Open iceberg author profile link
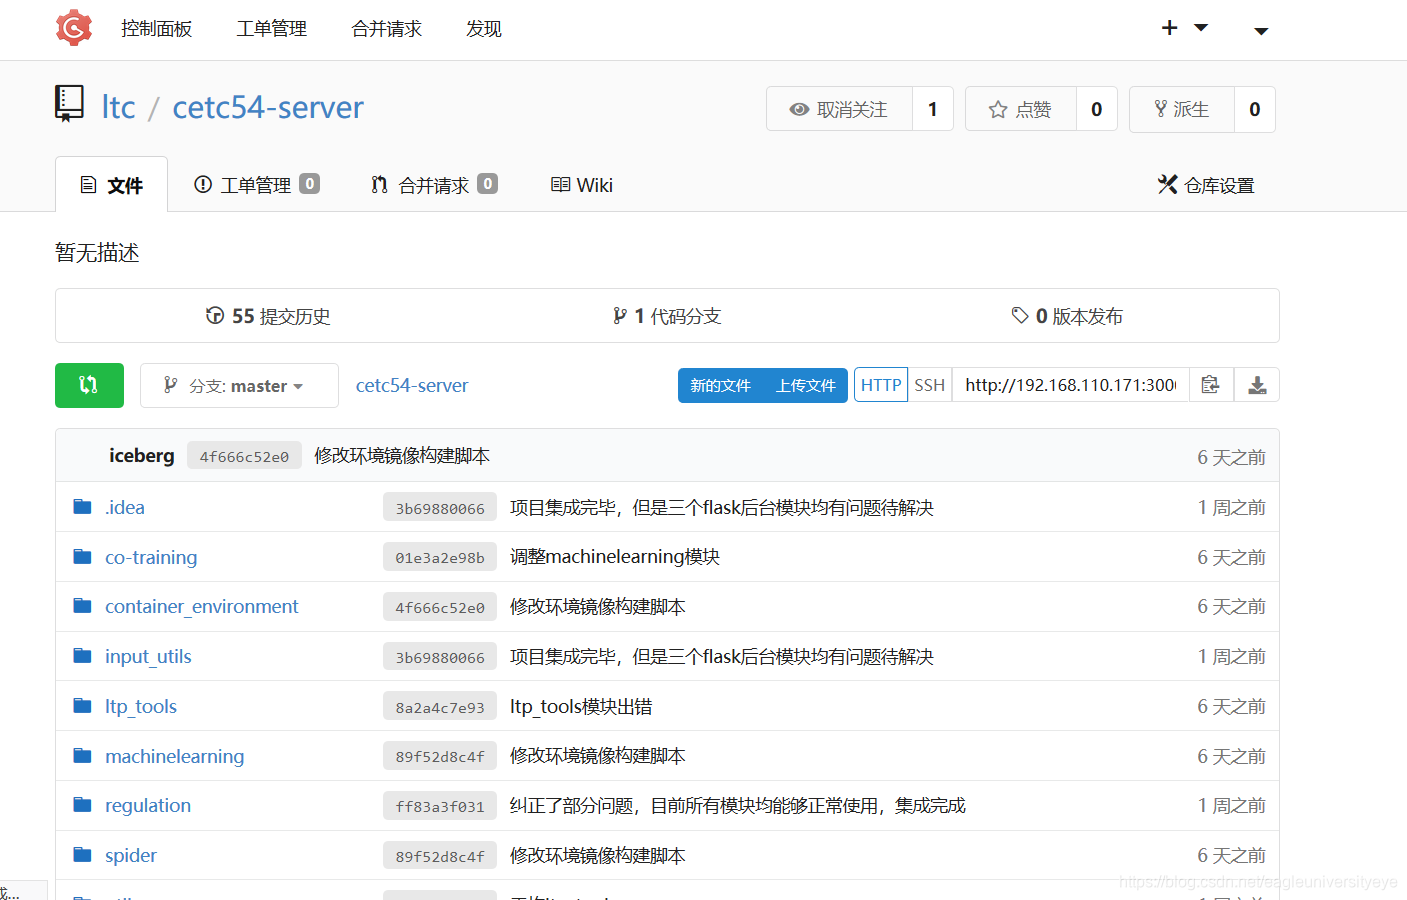The width and height of the screenshot is (1407, 900). point(142,456)
